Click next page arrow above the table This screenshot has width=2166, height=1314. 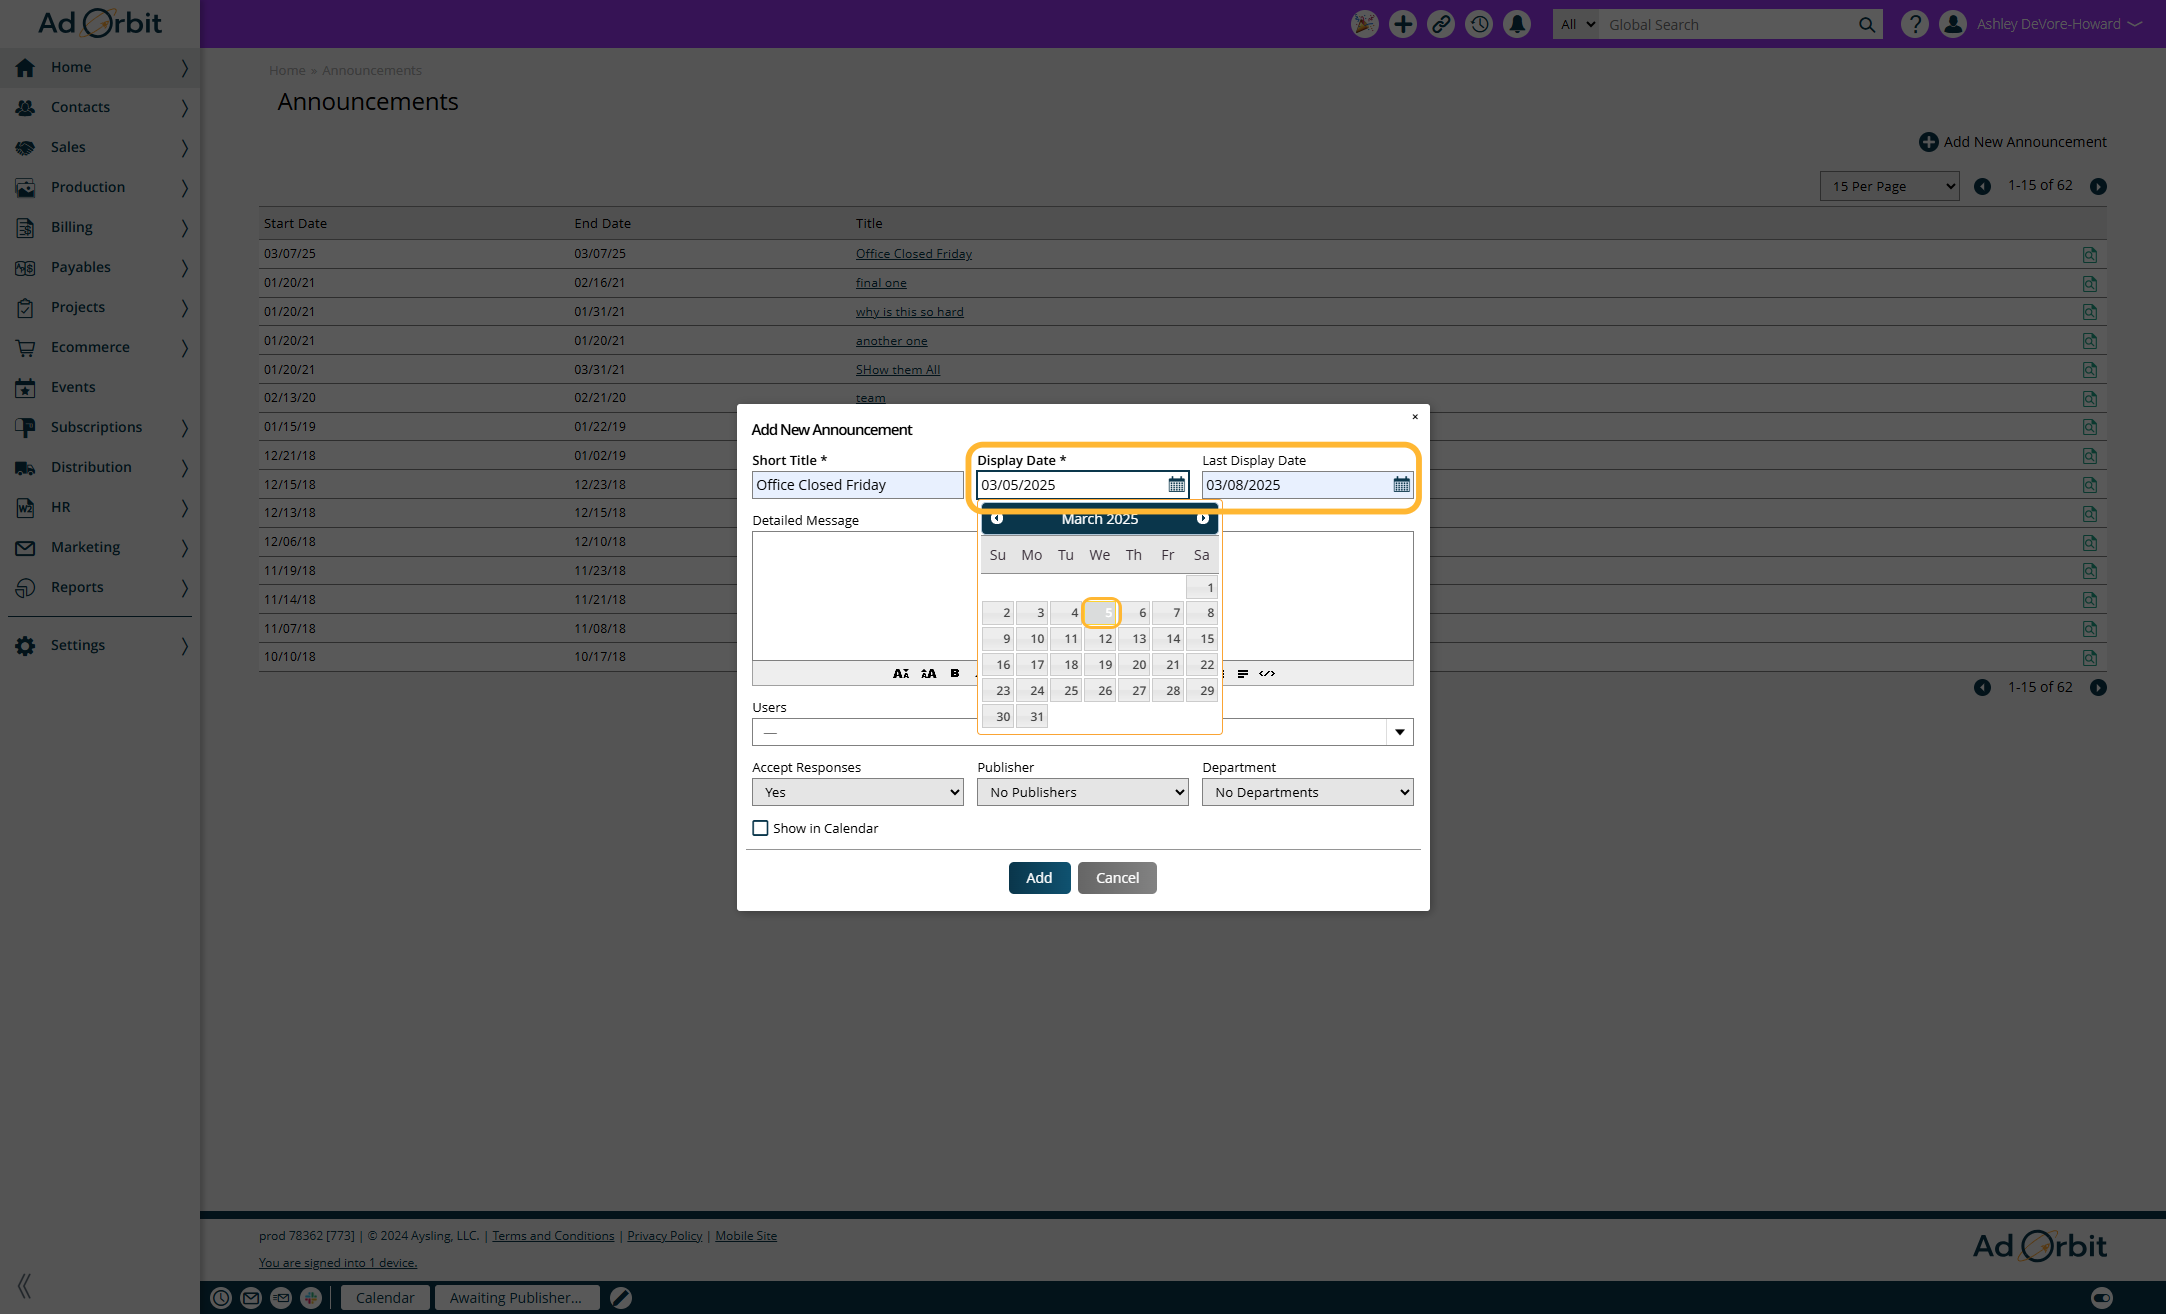2098,187
